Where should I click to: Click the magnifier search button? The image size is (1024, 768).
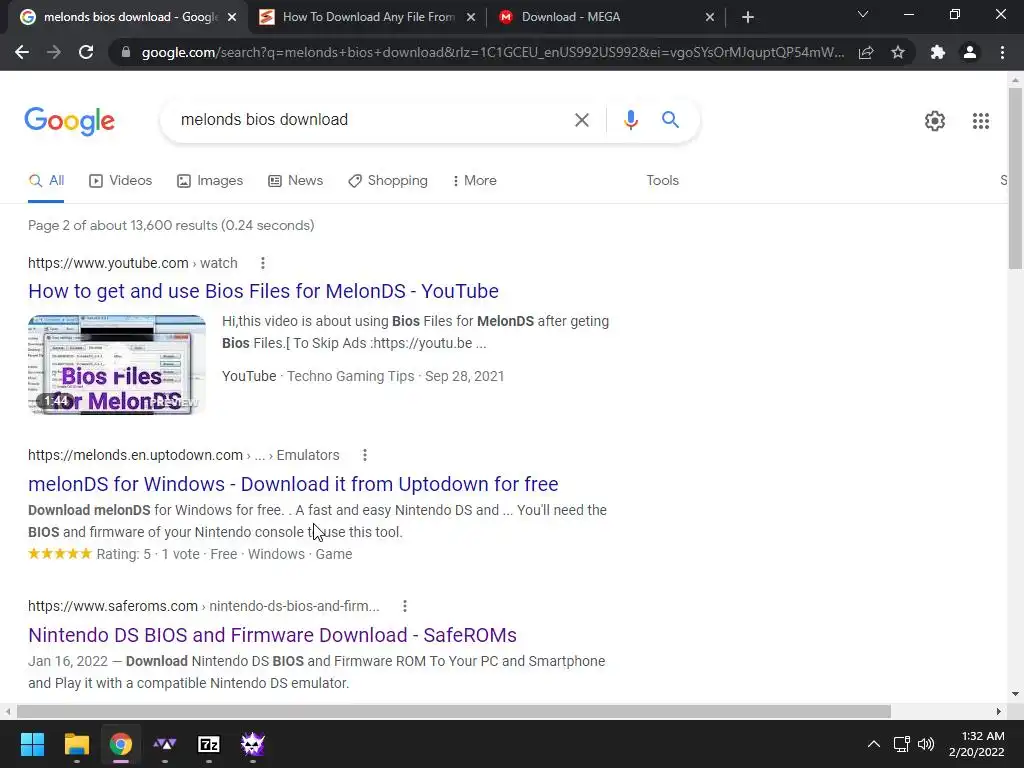(x=670, y=120)
